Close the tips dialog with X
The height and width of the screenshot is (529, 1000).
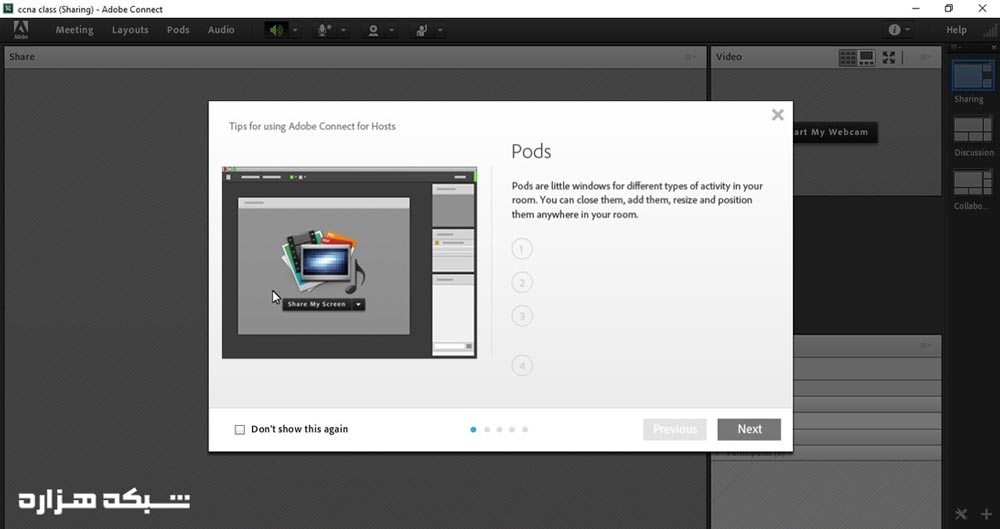click(x=777, y=115)
